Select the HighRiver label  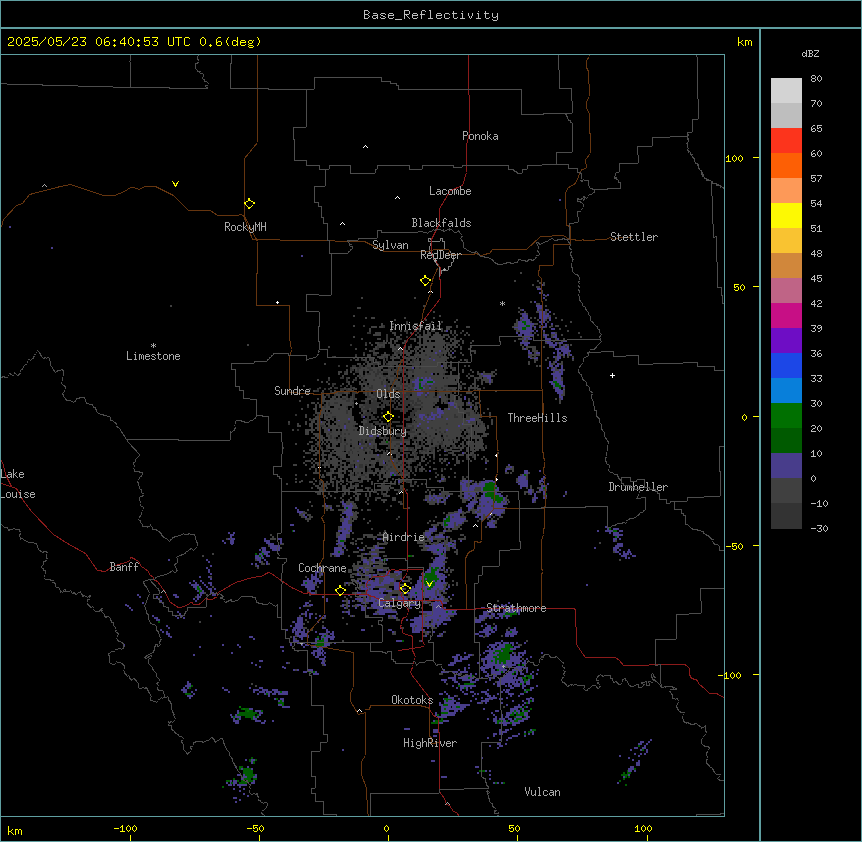click(430, 743)
